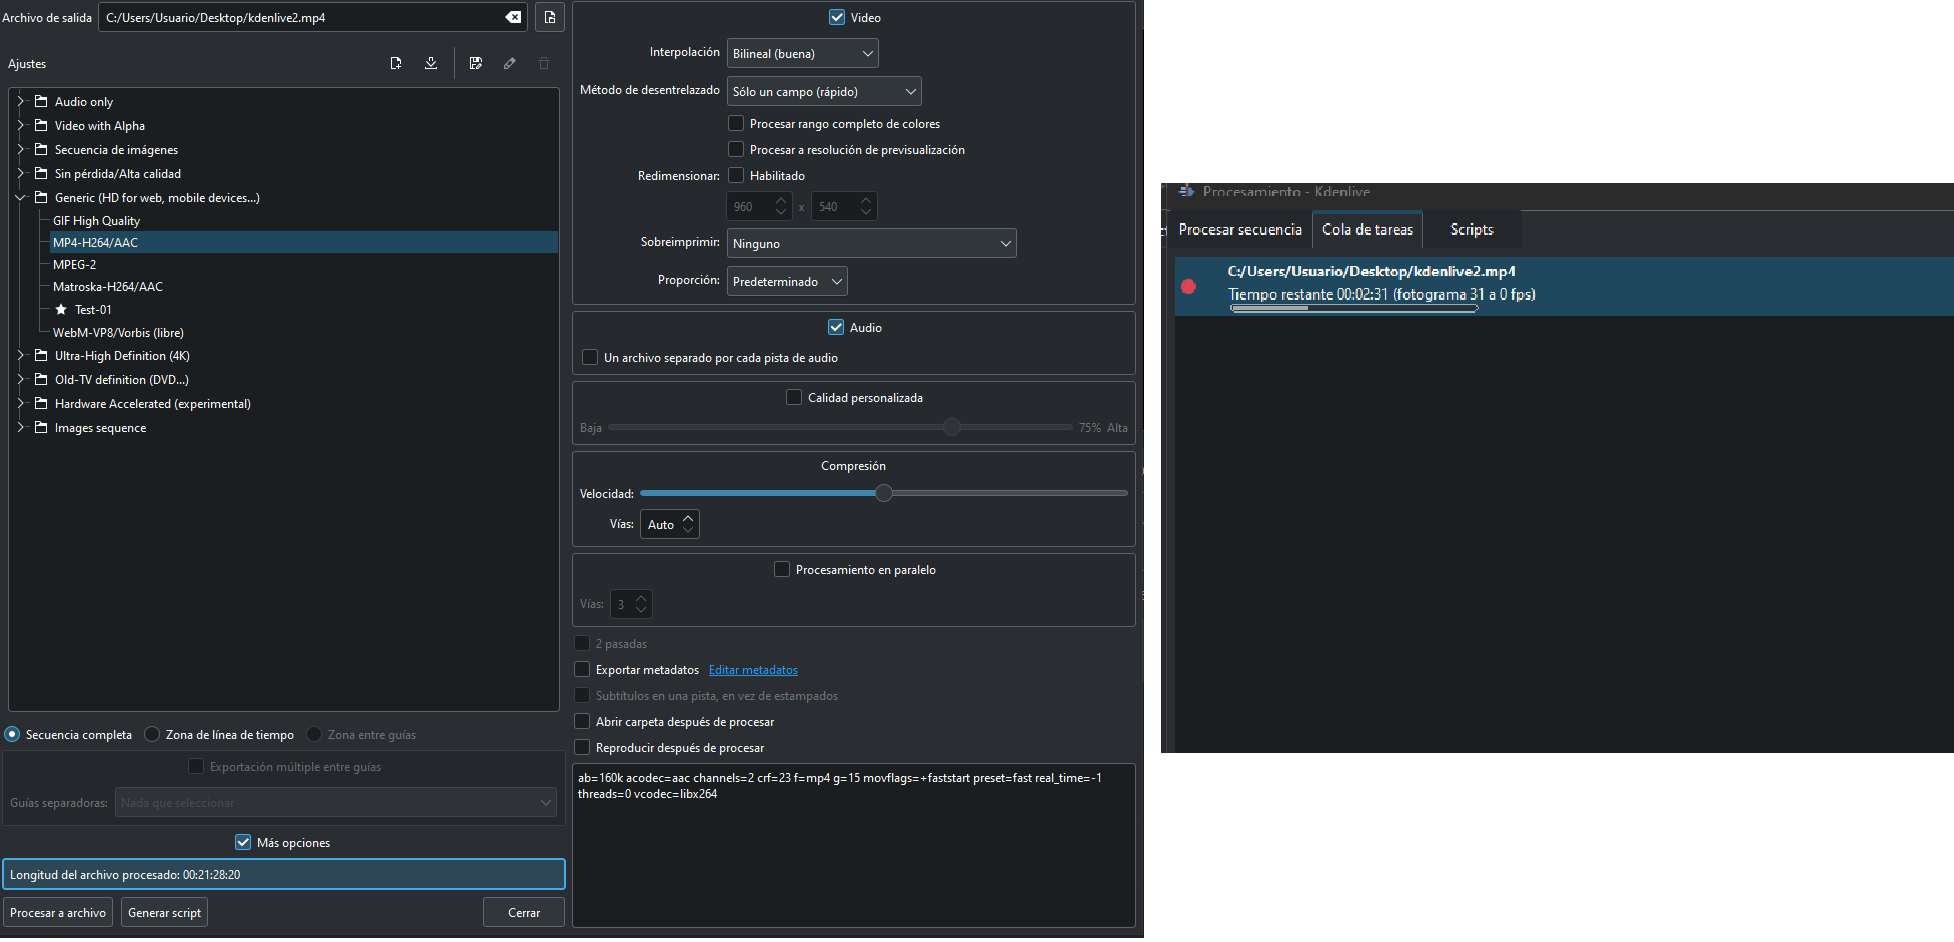The height and width of the screenshot is (942, 1954).
Task: Uncheck the Video checkbox
Action: [837, 17]
